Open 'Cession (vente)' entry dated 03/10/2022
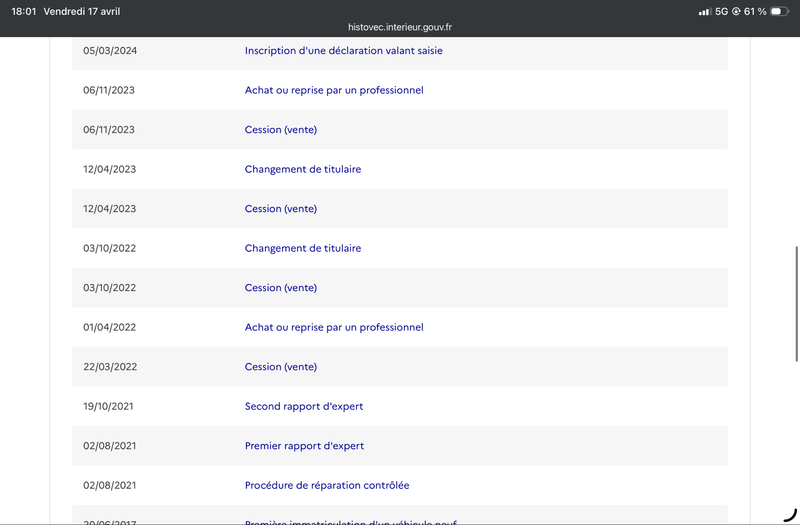 pyautogui.click(x=281, y=288)
